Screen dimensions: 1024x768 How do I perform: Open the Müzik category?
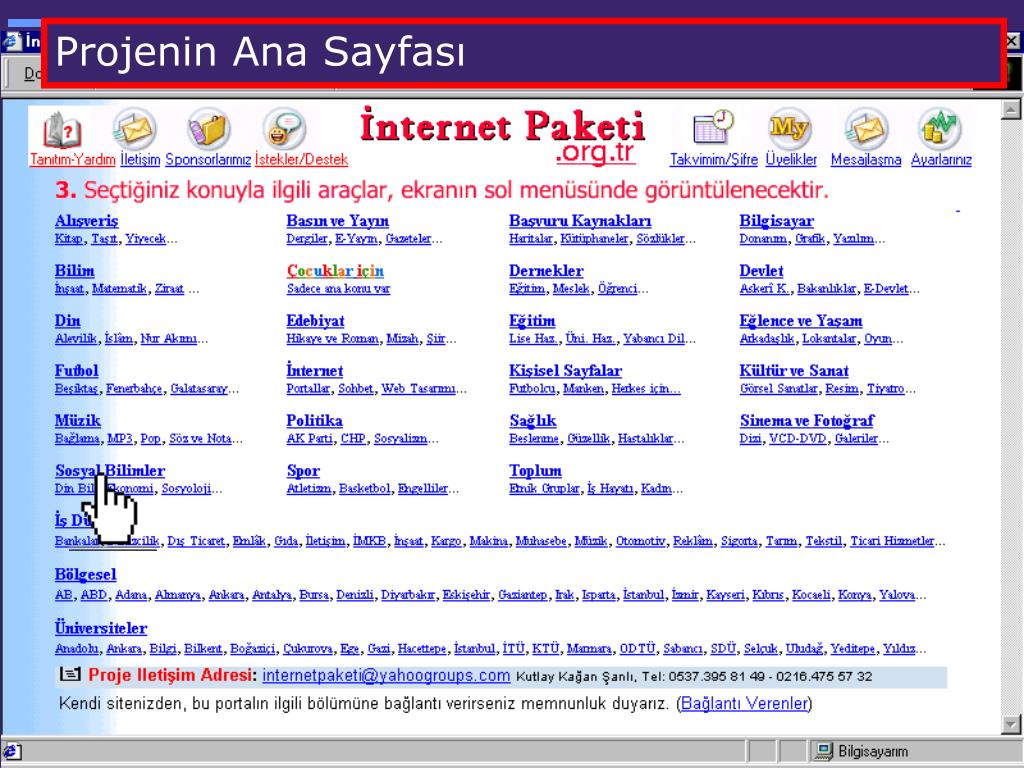coord(78,421)
